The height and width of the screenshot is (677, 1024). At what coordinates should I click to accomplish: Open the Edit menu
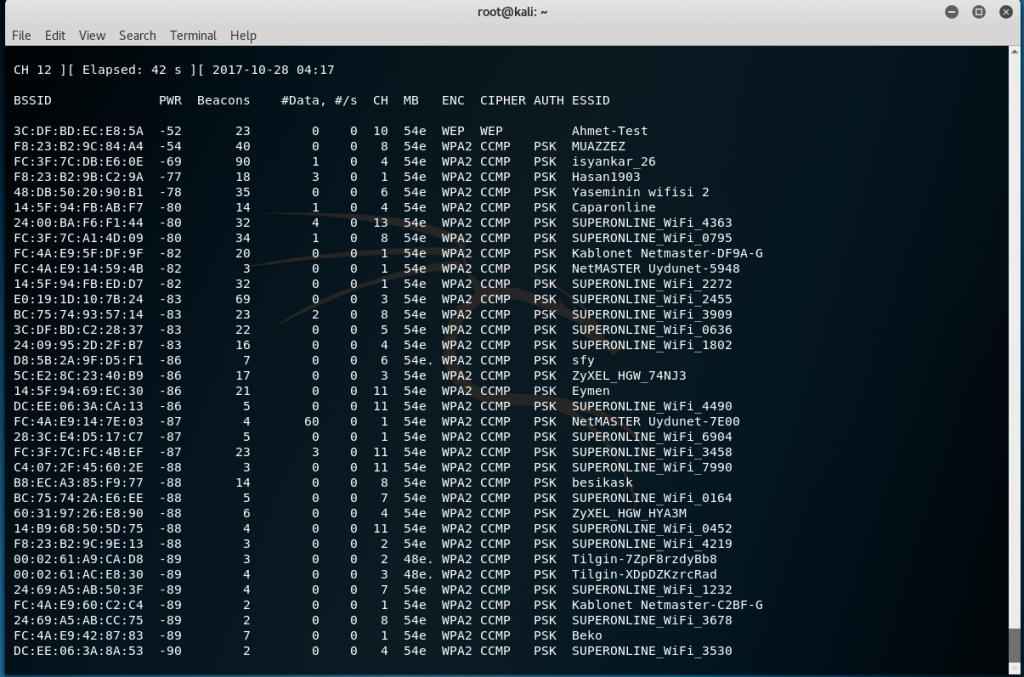pyautogui.click(x=55, y=35)
